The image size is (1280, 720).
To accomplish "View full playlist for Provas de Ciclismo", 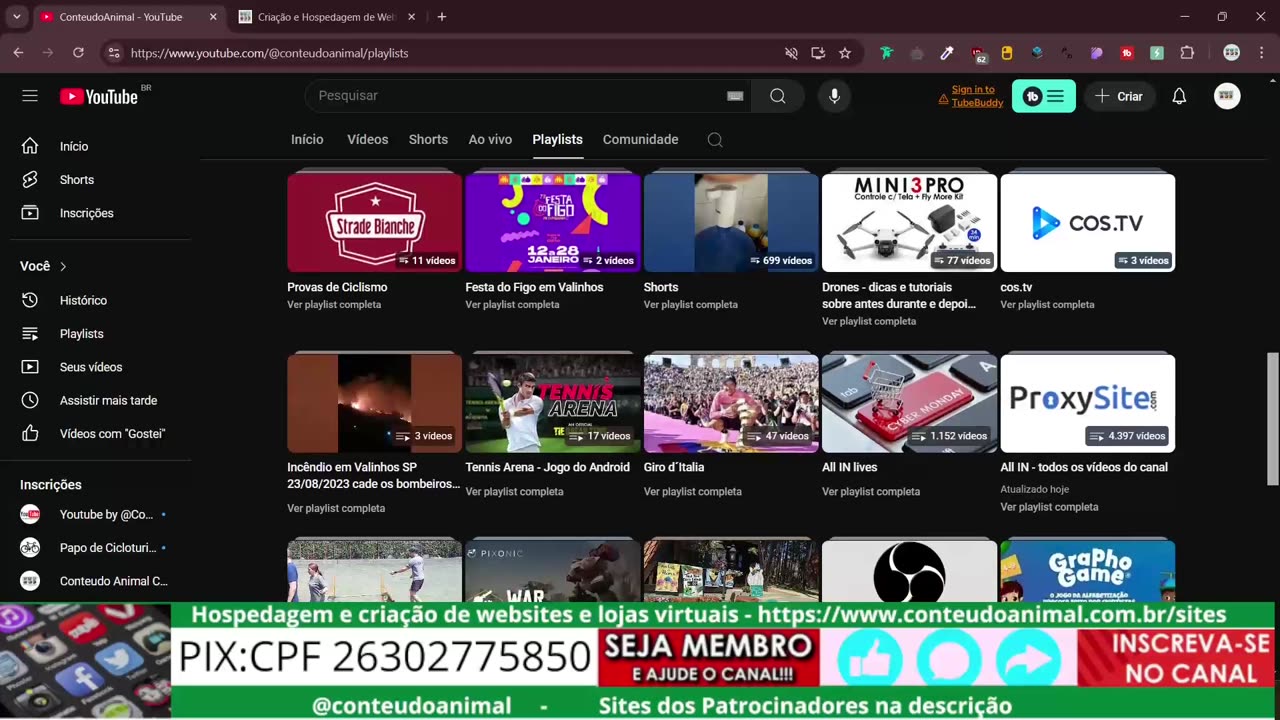I will point(334,305).
